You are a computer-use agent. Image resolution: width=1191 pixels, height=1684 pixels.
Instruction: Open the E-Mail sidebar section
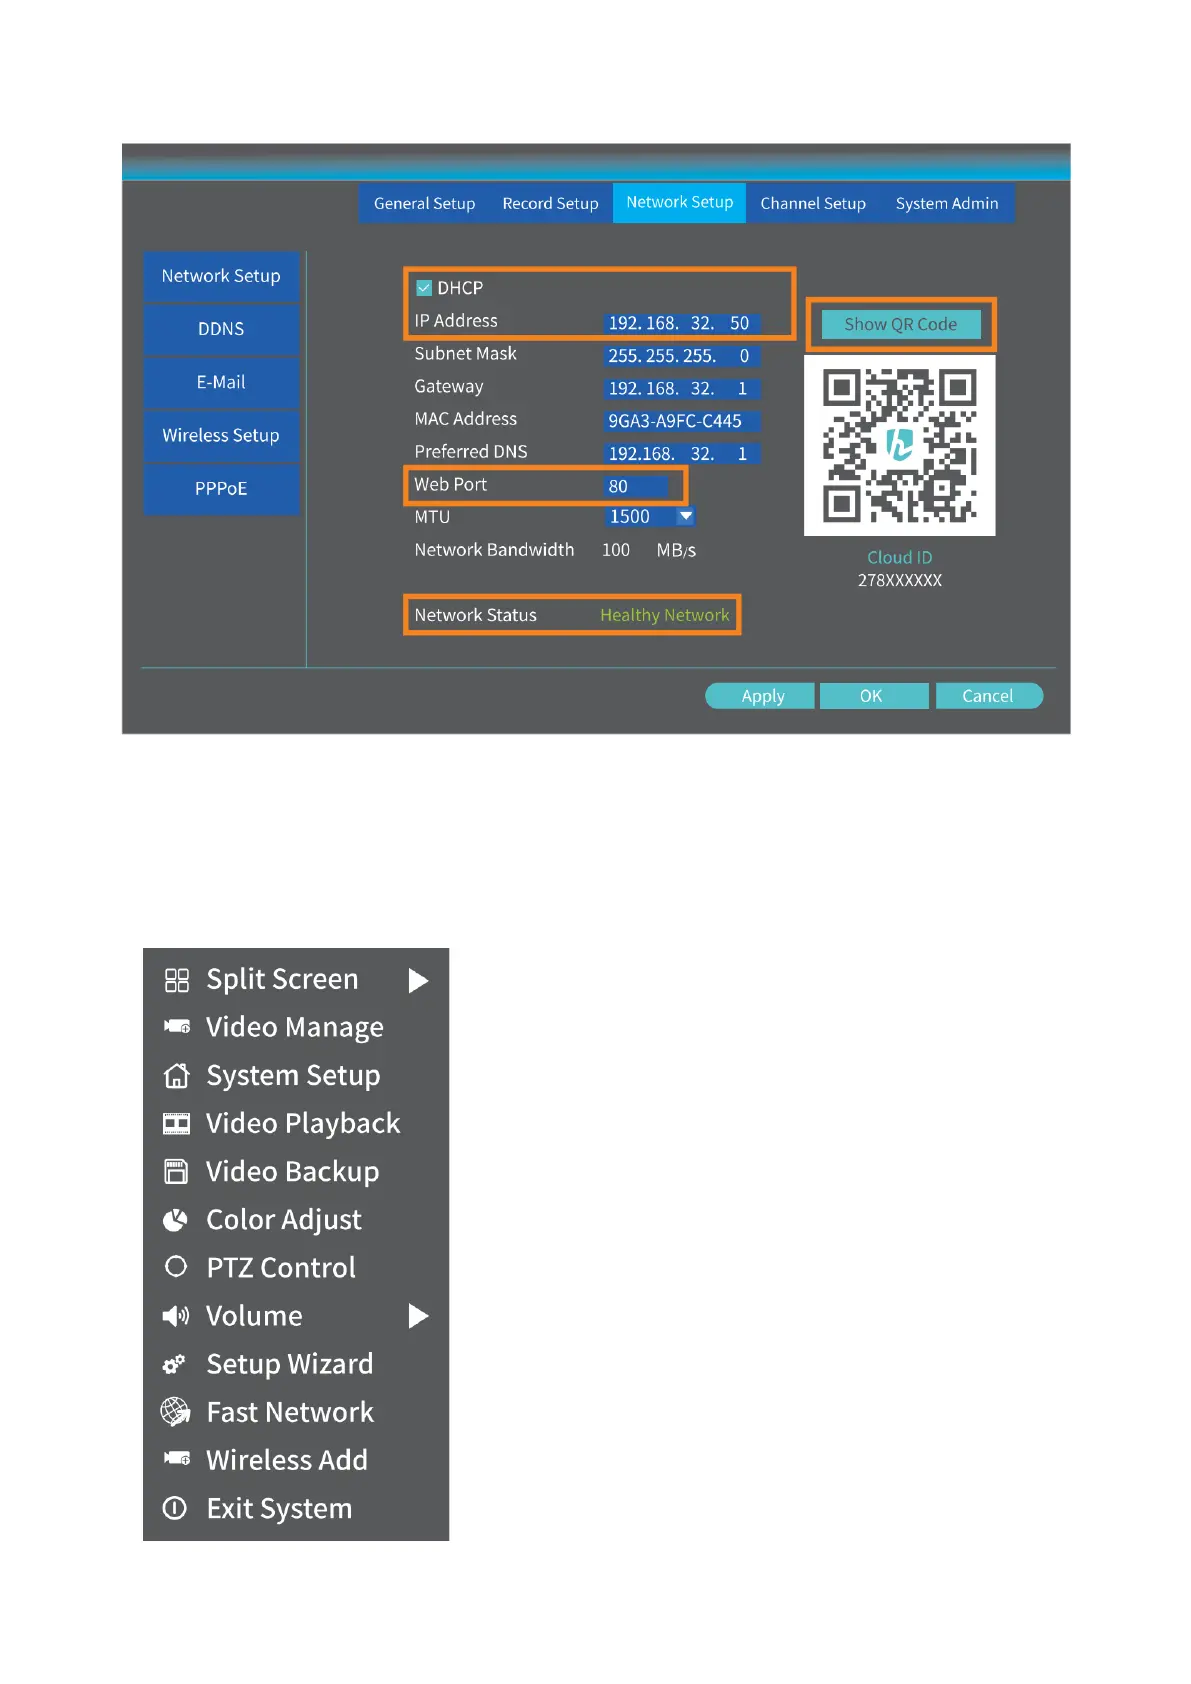(x=221, y=382)
